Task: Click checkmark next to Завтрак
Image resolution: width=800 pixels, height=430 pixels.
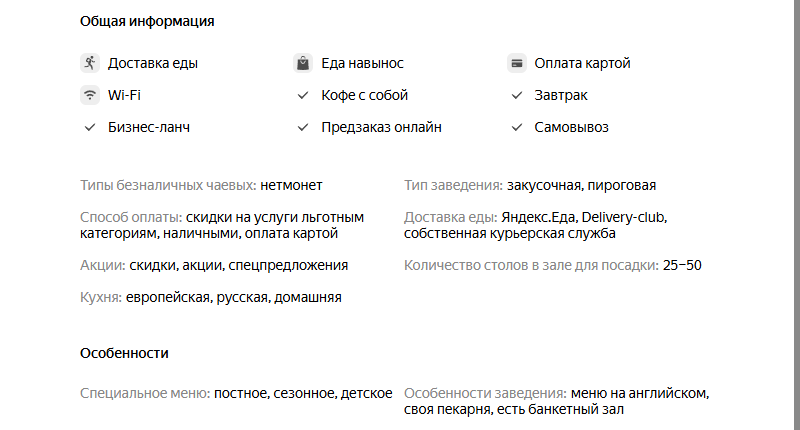Action: pyautogui.click(x=517, y=95)
